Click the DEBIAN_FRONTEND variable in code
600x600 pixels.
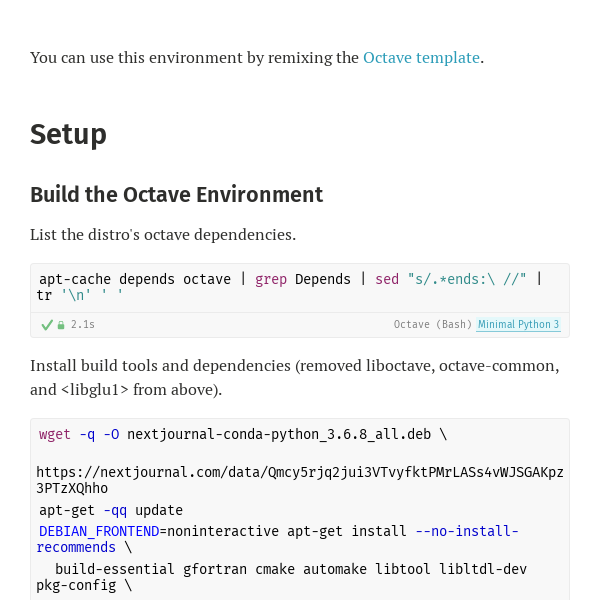click(x=99, y=532)
